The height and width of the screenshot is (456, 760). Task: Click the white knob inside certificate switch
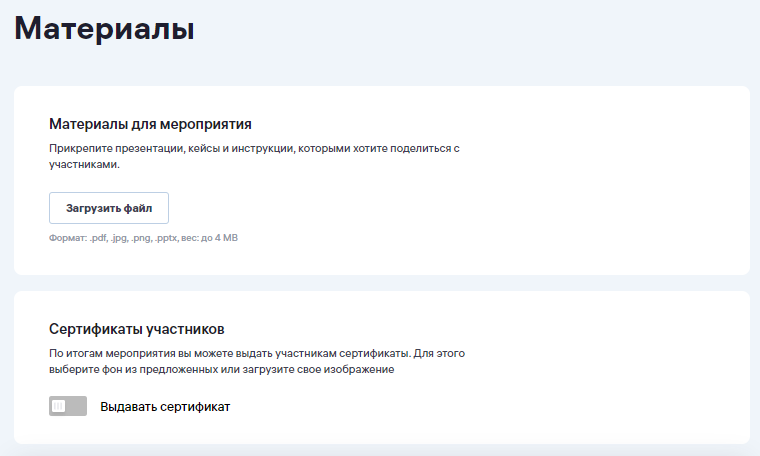pyautogui.click(x=59, y=406)
